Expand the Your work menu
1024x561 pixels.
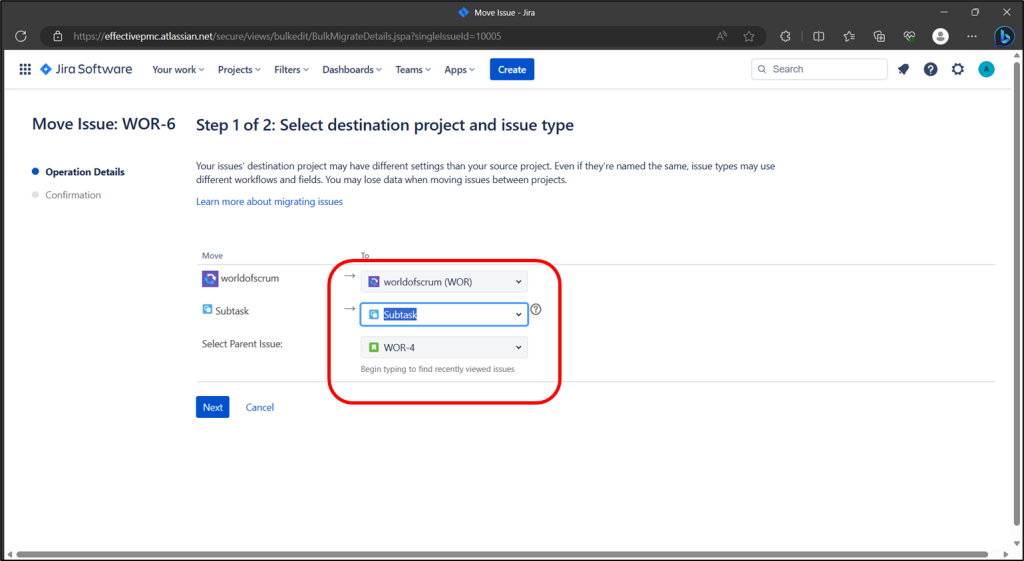pos(178,70)
